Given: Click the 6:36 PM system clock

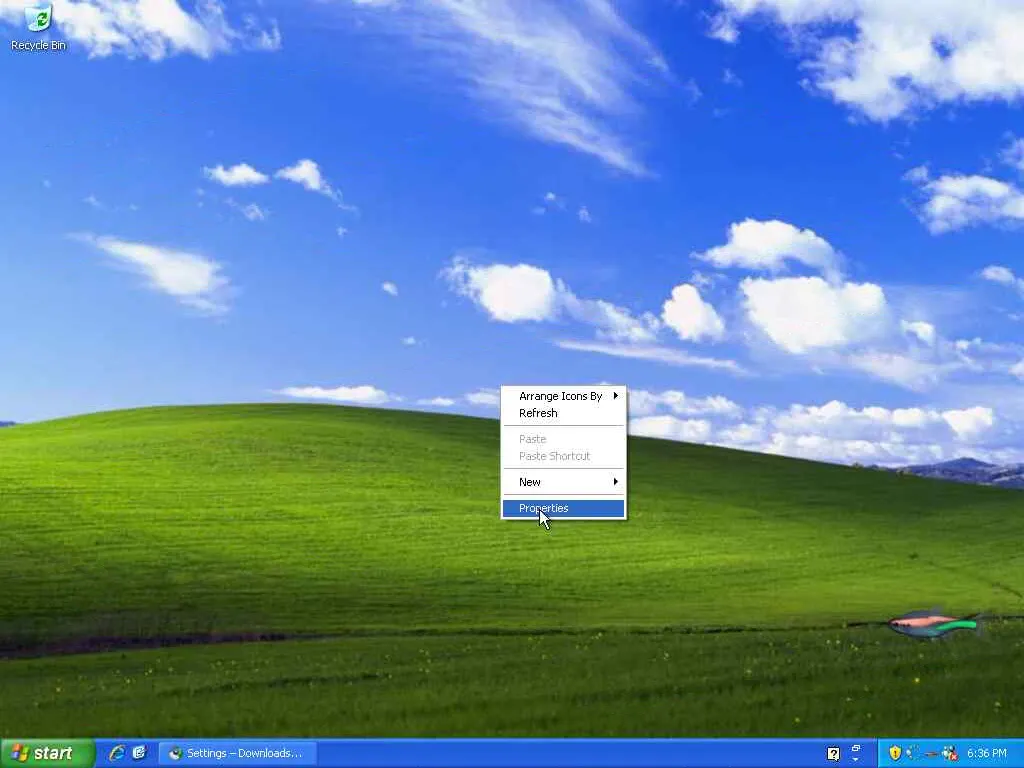Looking at the screenshot, I should 987,753.
